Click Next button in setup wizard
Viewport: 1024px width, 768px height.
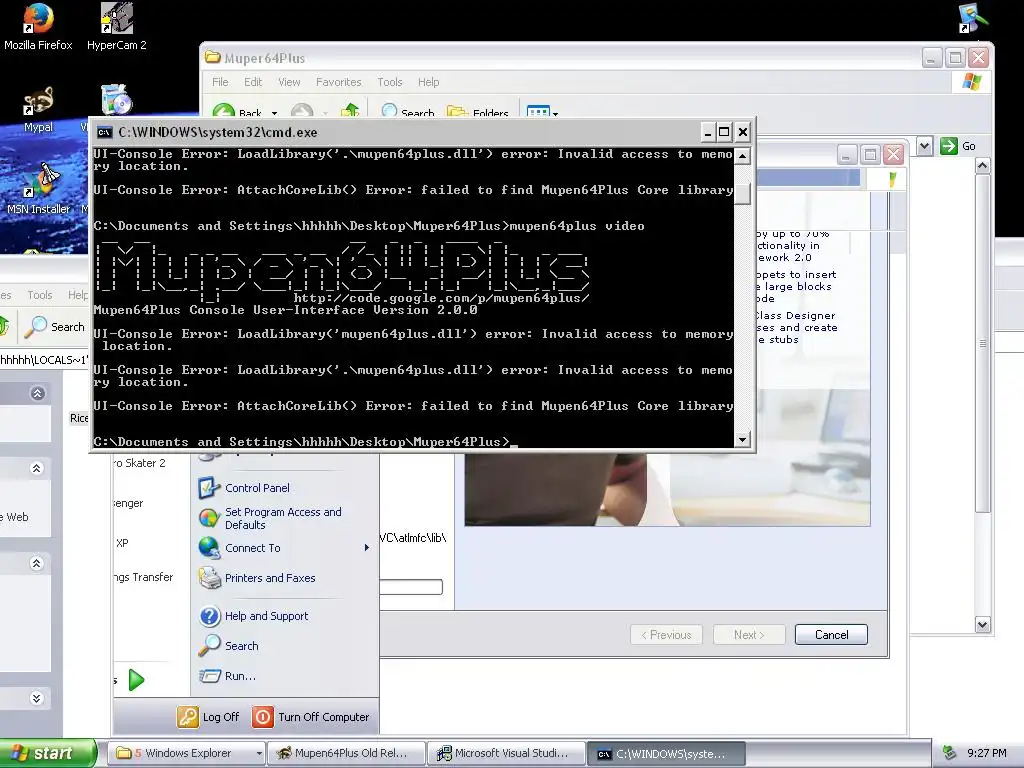749,635
